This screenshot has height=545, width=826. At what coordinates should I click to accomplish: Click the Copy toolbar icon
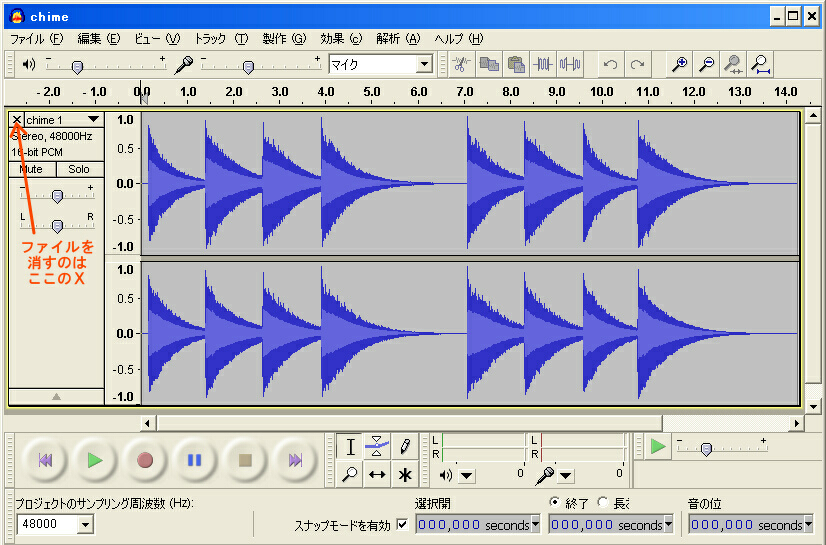489,64
